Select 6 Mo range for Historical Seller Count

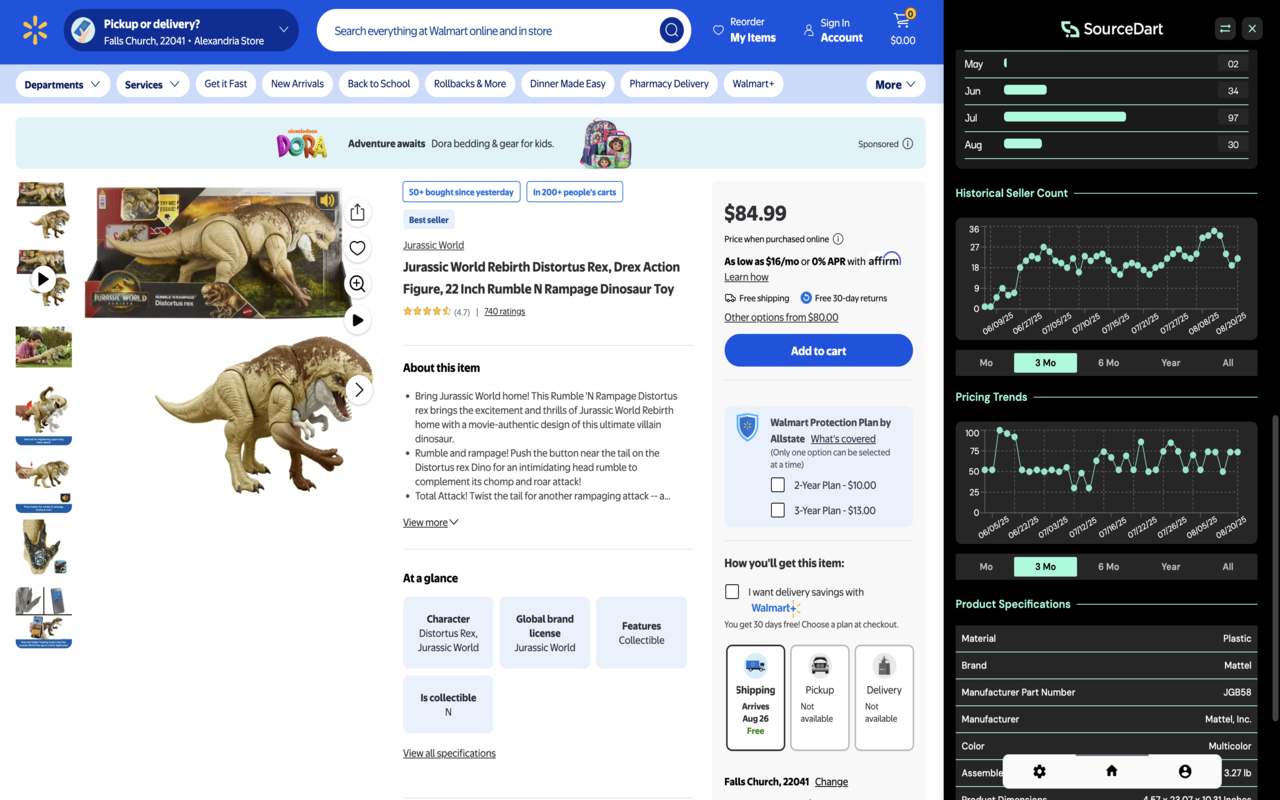1108,363
